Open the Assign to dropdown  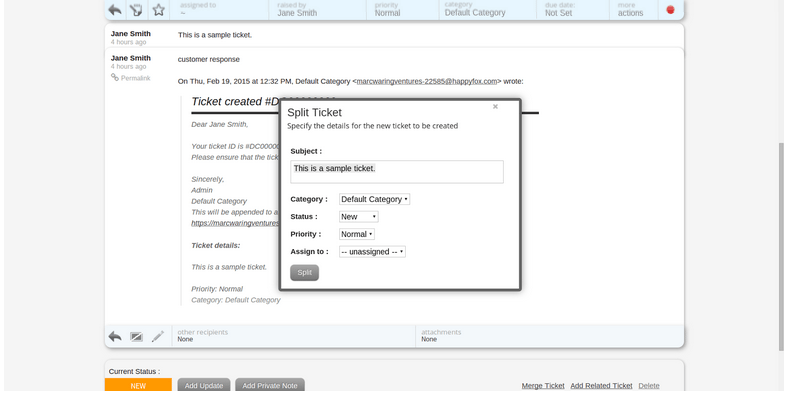pyautogui.click(x=372, y=252)
